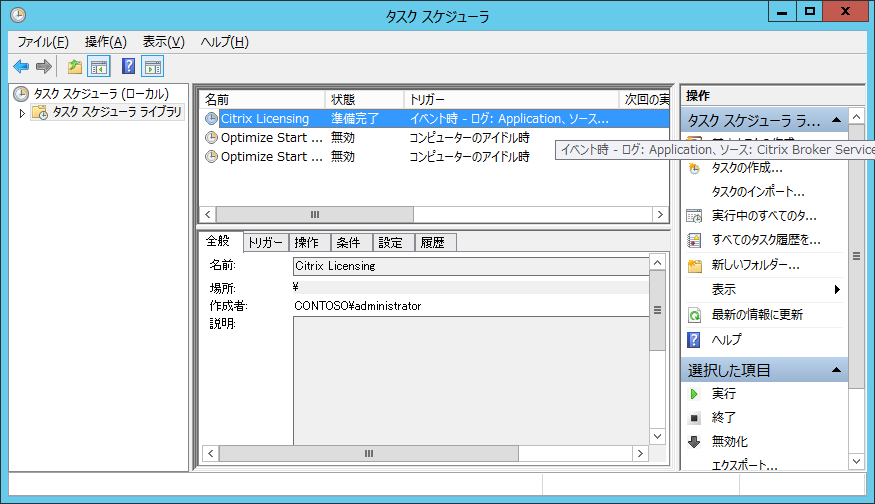Click the 終了 stop icon
Image resolution: width=875 pixels, height=504 pixels.
(x=694, y=417)
